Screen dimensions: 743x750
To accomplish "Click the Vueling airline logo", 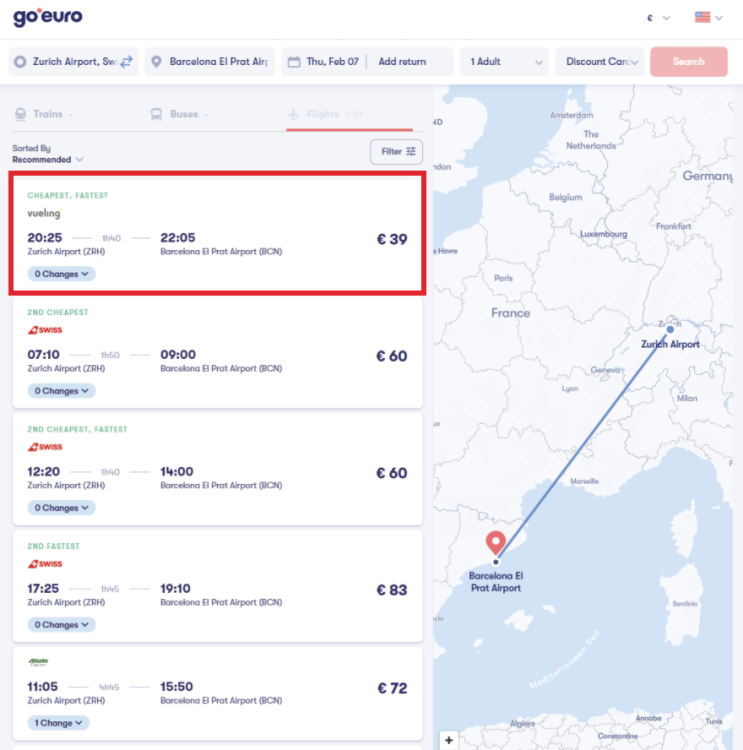I will (44, 213).
